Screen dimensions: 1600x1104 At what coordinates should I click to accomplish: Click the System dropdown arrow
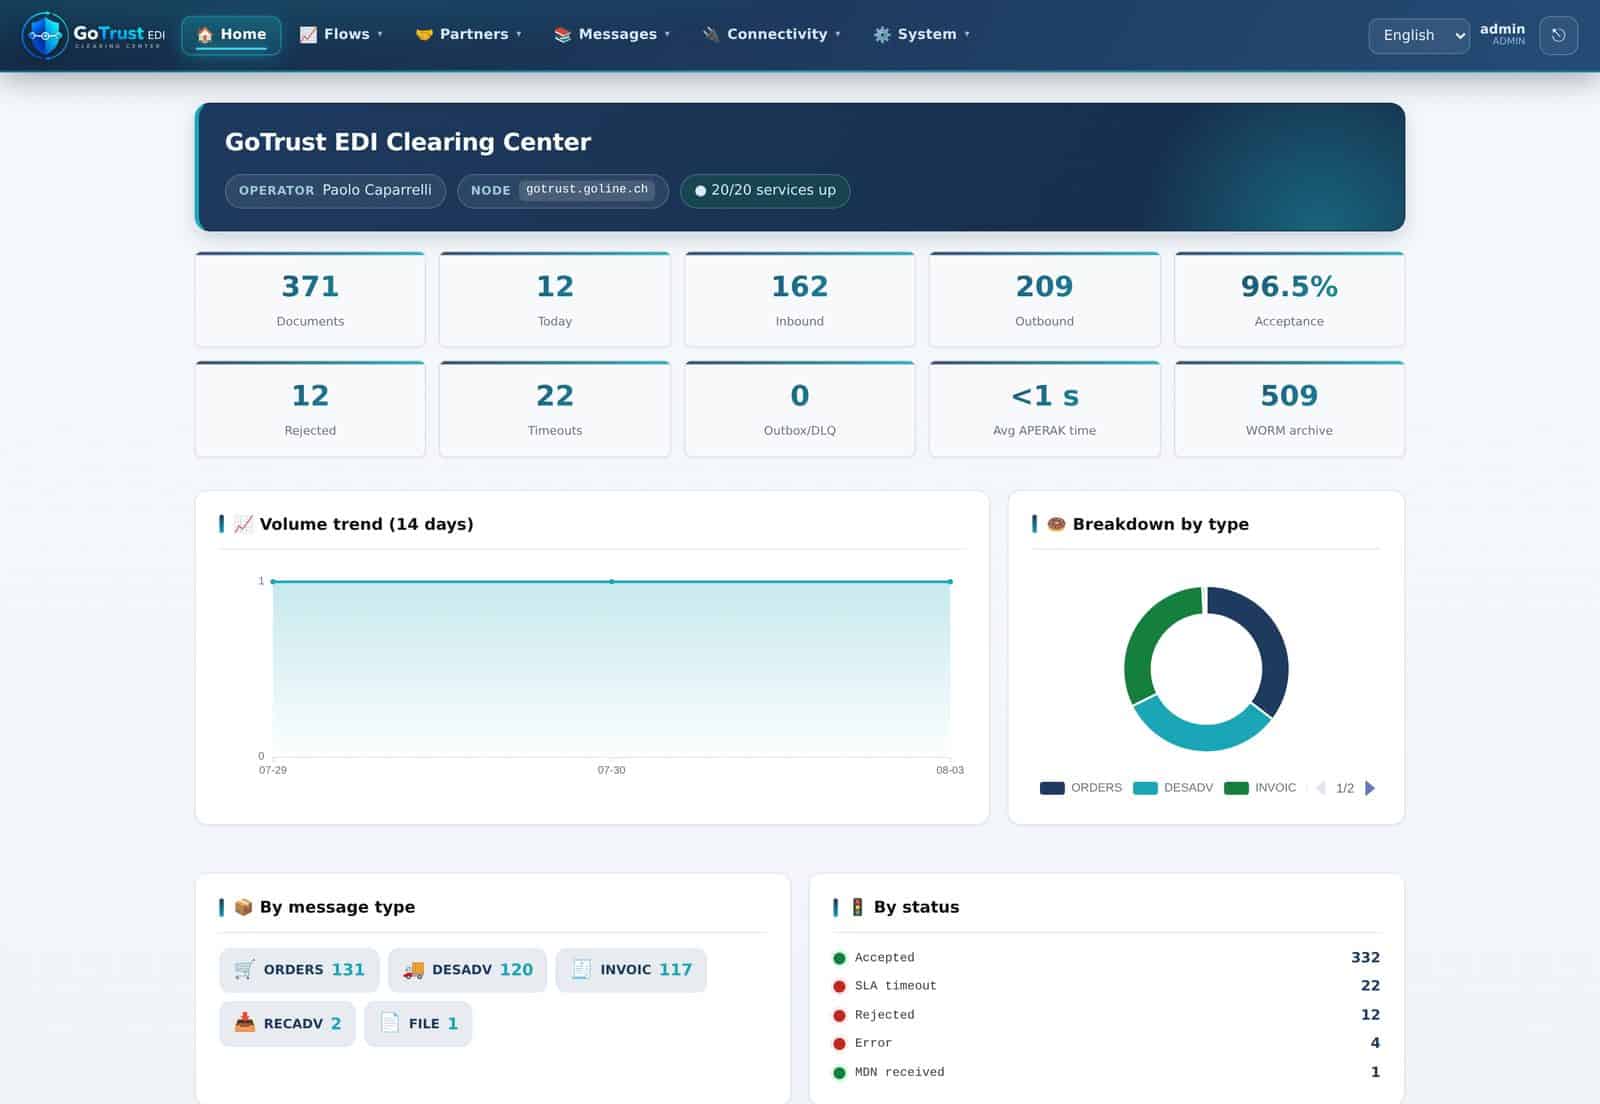point(967,35)
